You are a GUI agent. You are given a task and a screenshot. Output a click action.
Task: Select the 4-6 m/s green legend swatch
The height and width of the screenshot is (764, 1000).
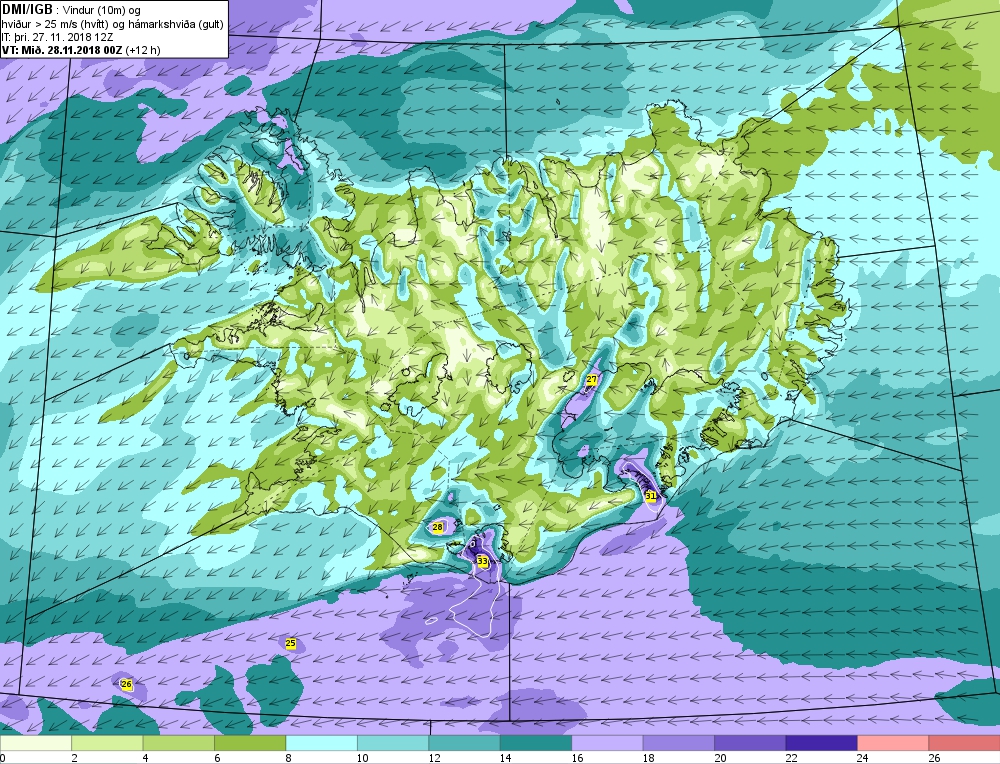click(179, 743)
